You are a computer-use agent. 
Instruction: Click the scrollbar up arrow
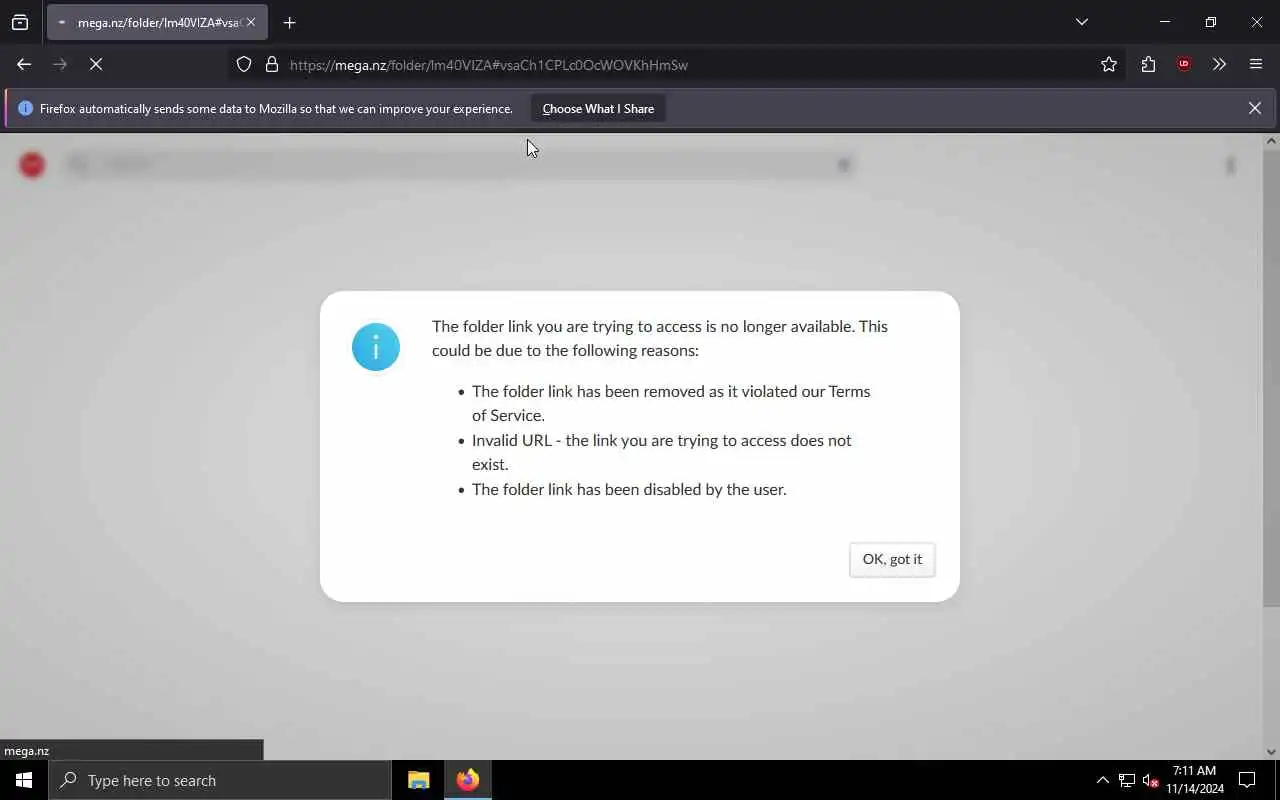click(1271, 141)
